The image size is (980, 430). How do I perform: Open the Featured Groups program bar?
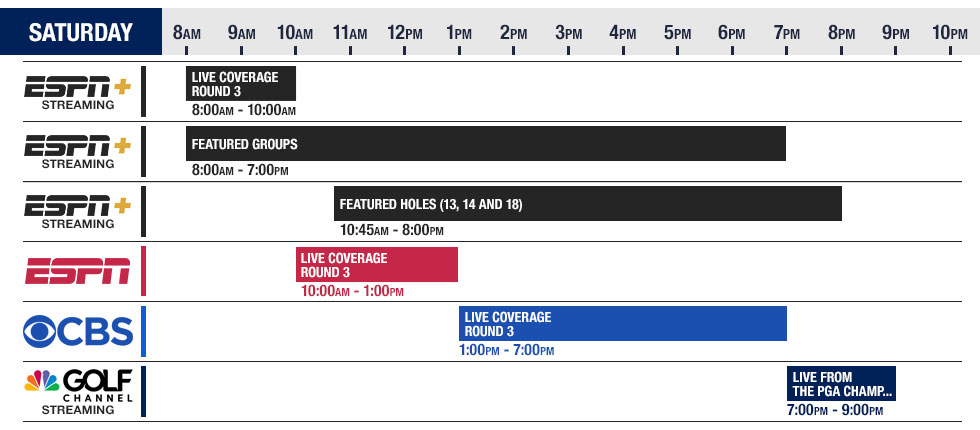(485, 144)
